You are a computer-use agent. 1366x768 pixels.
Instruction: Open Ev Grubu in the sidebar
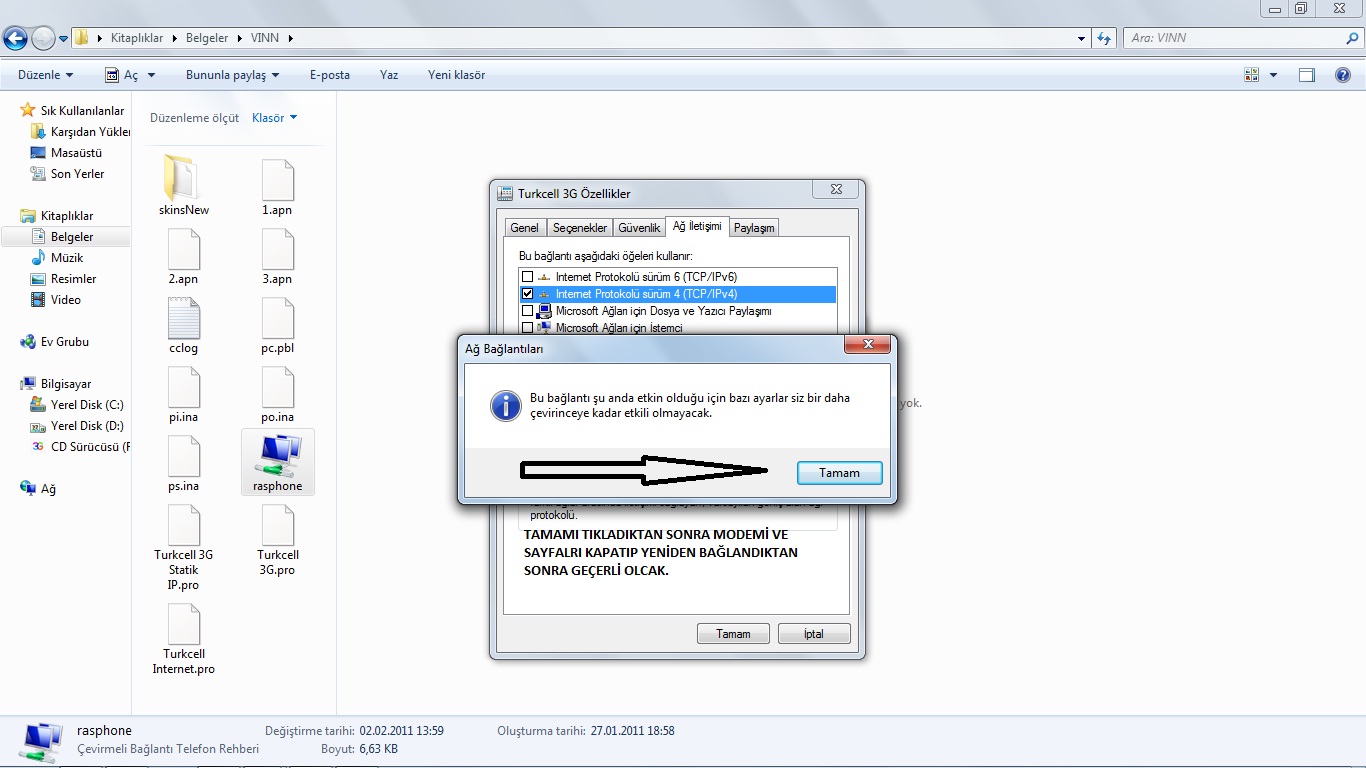point(64,342)
